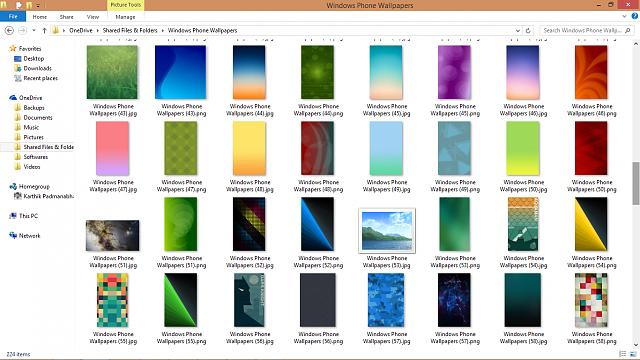Select blue camouflage wallpaper (57).jpg
The image size is (640, 360).
click(x=386, y=300)
